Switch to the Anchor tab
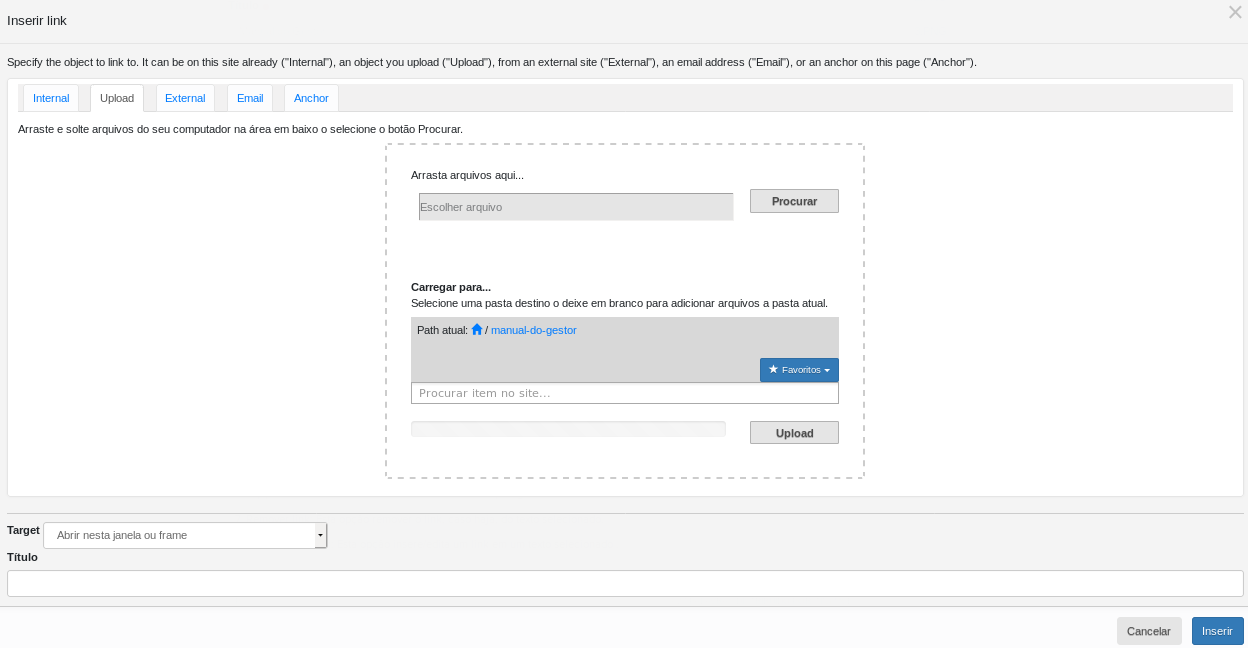 coord(311,98)
